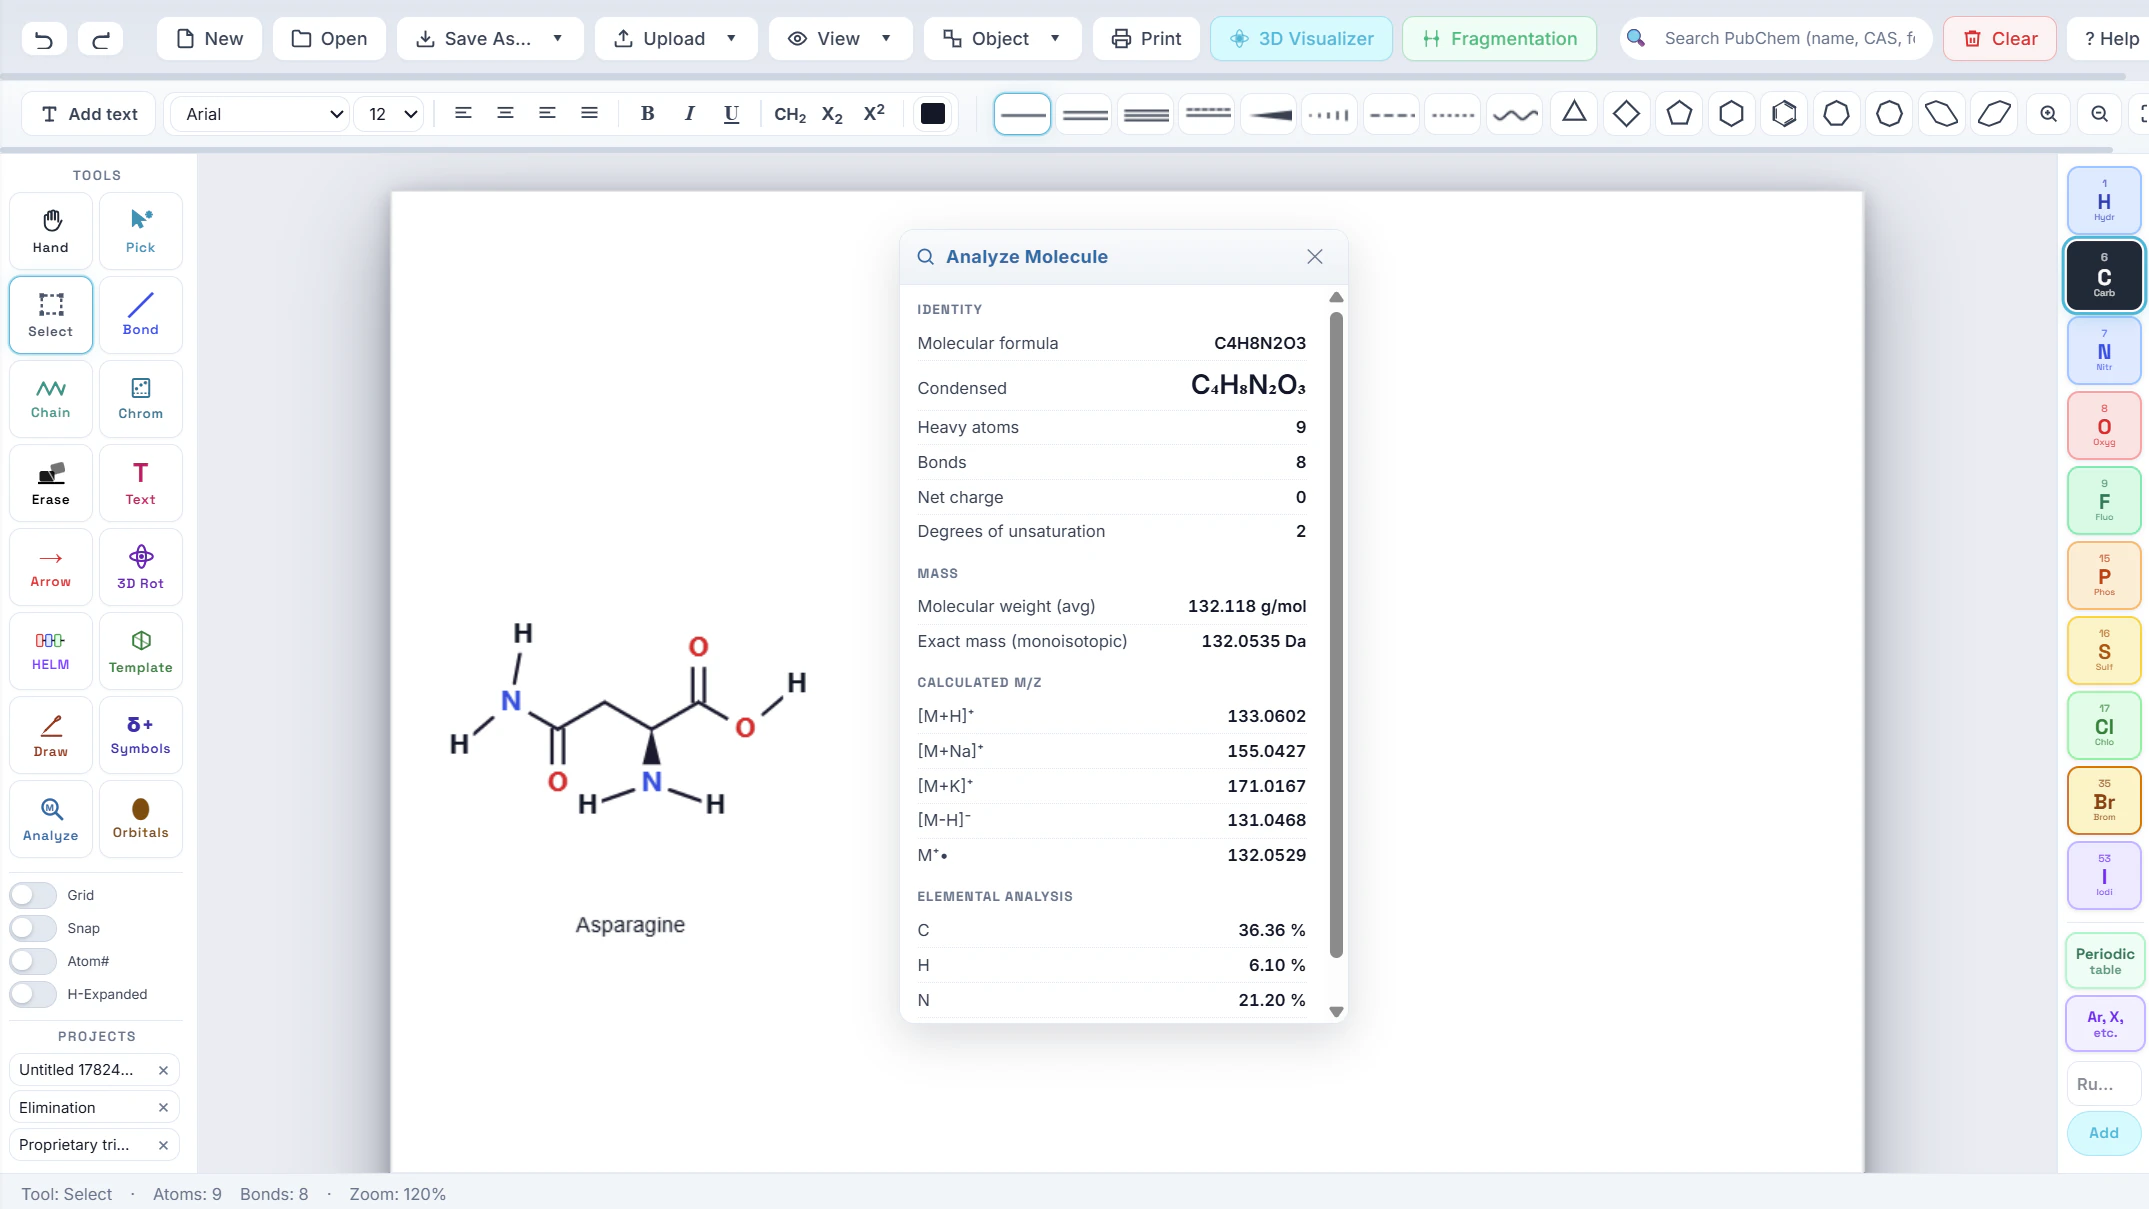Screen dimensions: 2149x1209
Task: Insert a cyclopentane ring shape
Action: point(1680,114)
